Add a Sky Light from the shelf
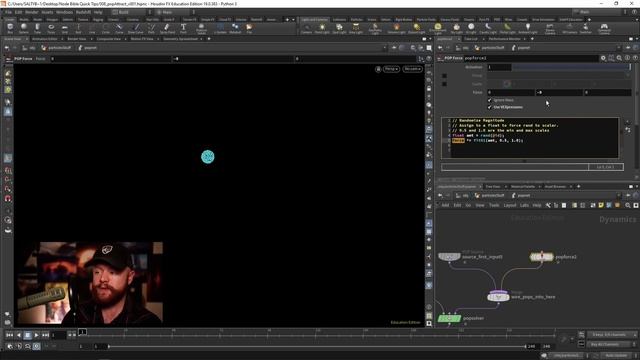 point(456,28)
